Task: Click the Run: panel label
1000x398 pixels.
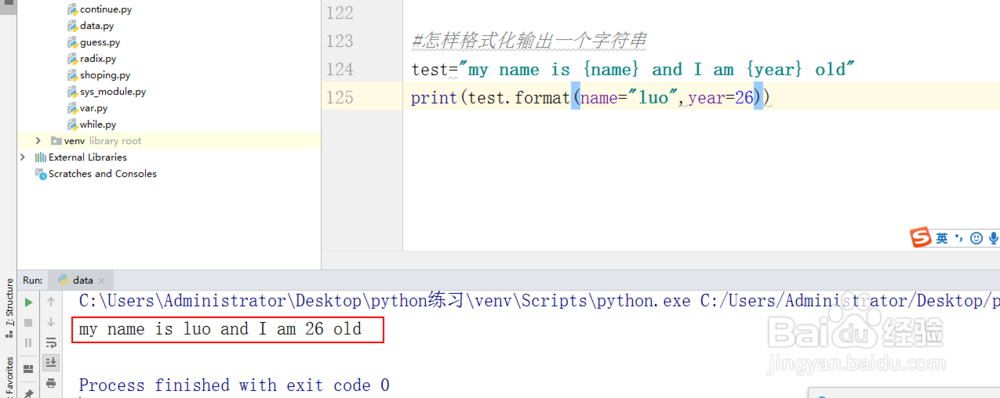Action: (33, 280)
